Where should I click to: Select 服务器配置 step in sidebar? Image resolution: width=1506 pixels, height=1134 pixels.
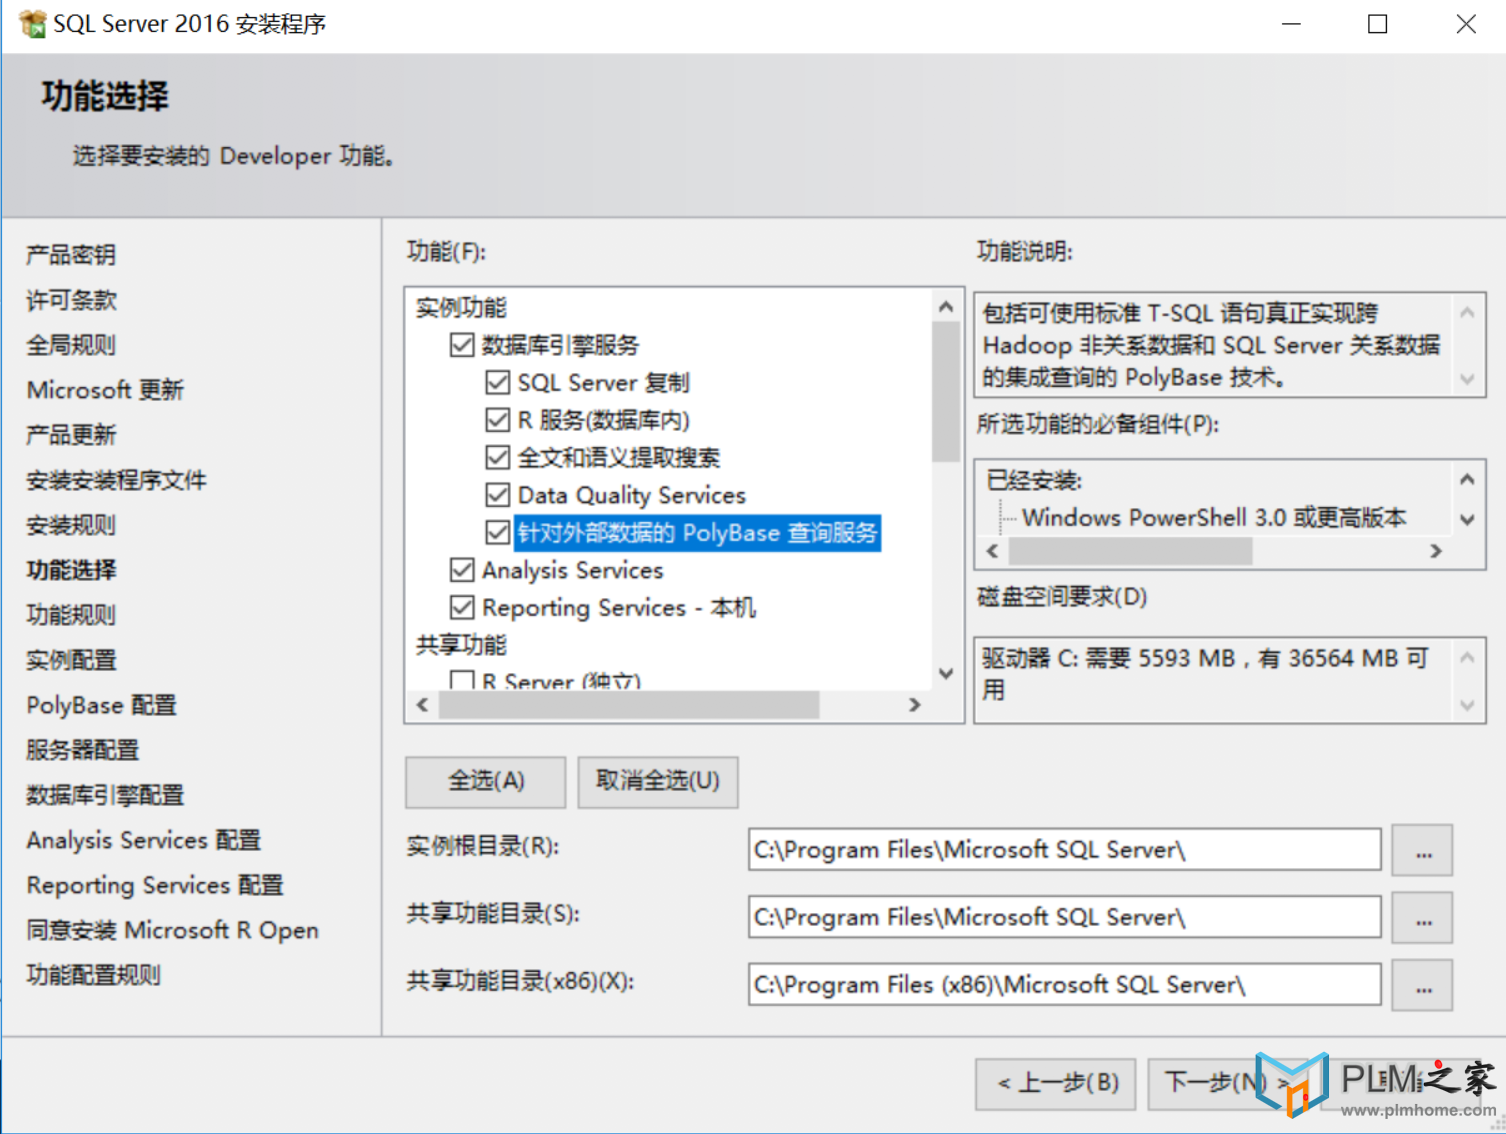[x=82, y=750]
